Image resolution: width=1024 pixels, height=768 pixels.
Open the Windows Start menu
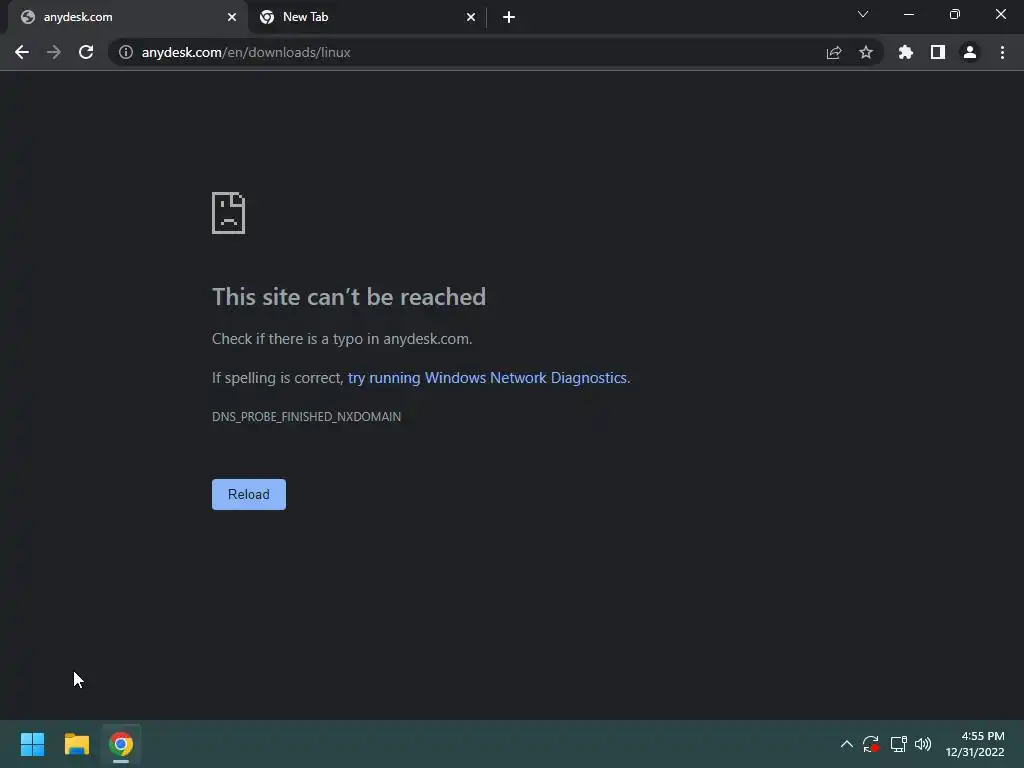(32, 744)
